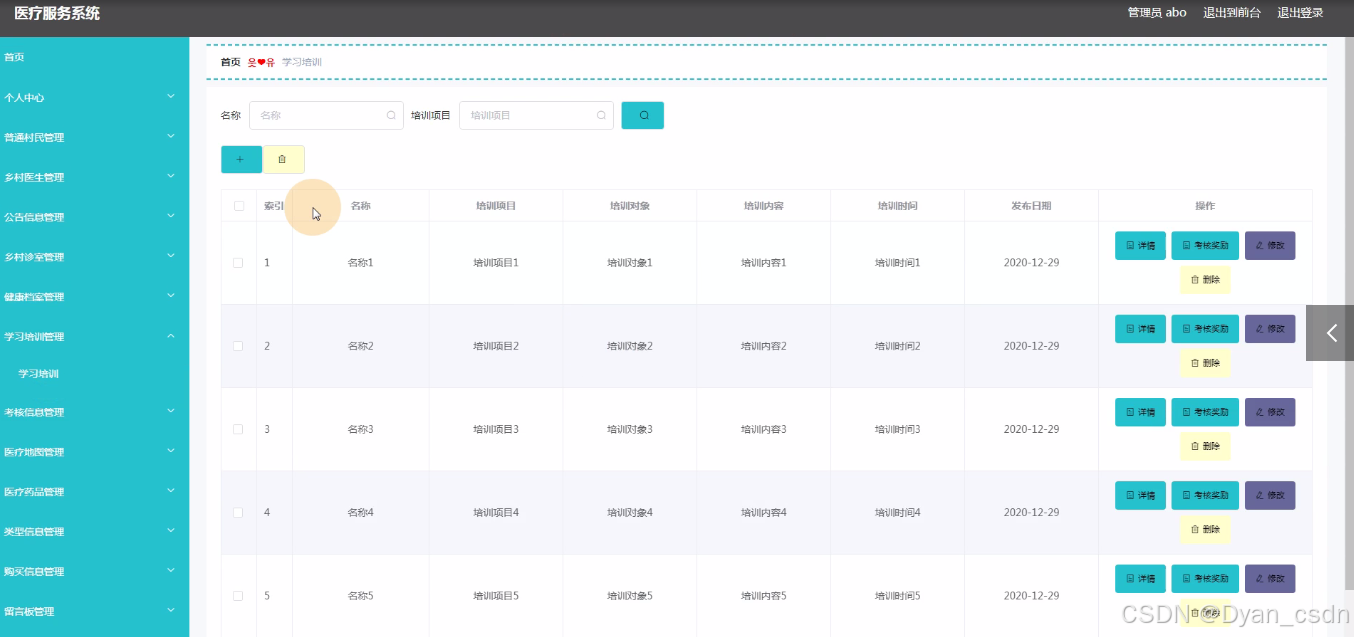Click the teal magnifier search button
1354x637 pixels.
[642, 115]
